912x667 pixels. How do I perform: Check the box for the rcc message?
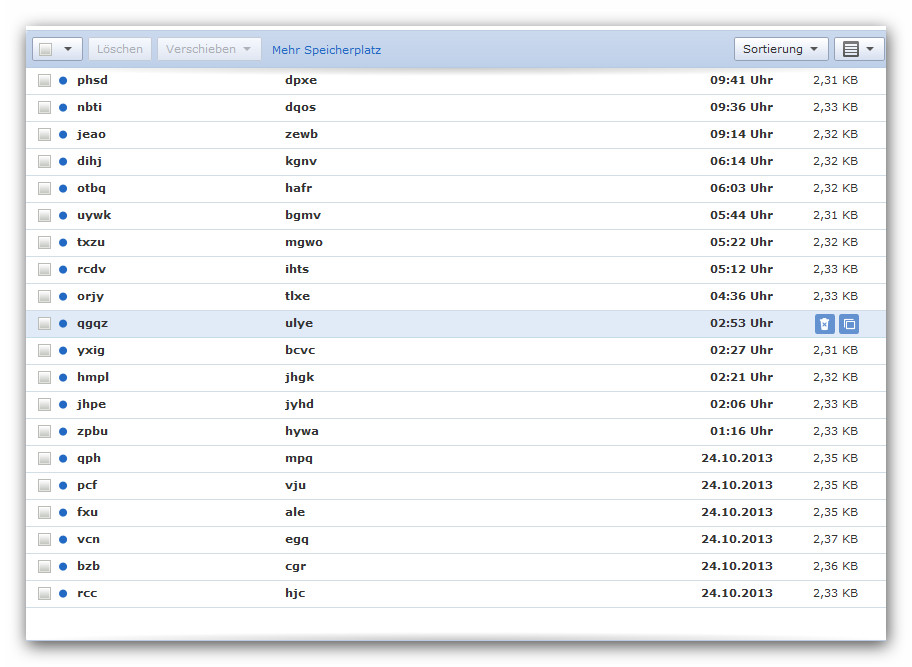pos(44,593)
